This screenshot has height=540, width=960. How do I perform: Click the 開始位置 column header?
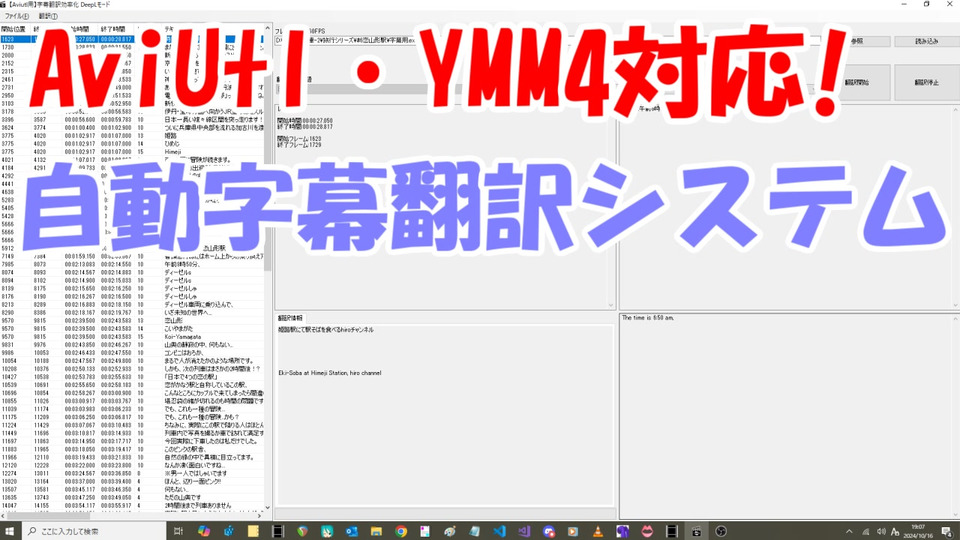click(x=15, y=29)
